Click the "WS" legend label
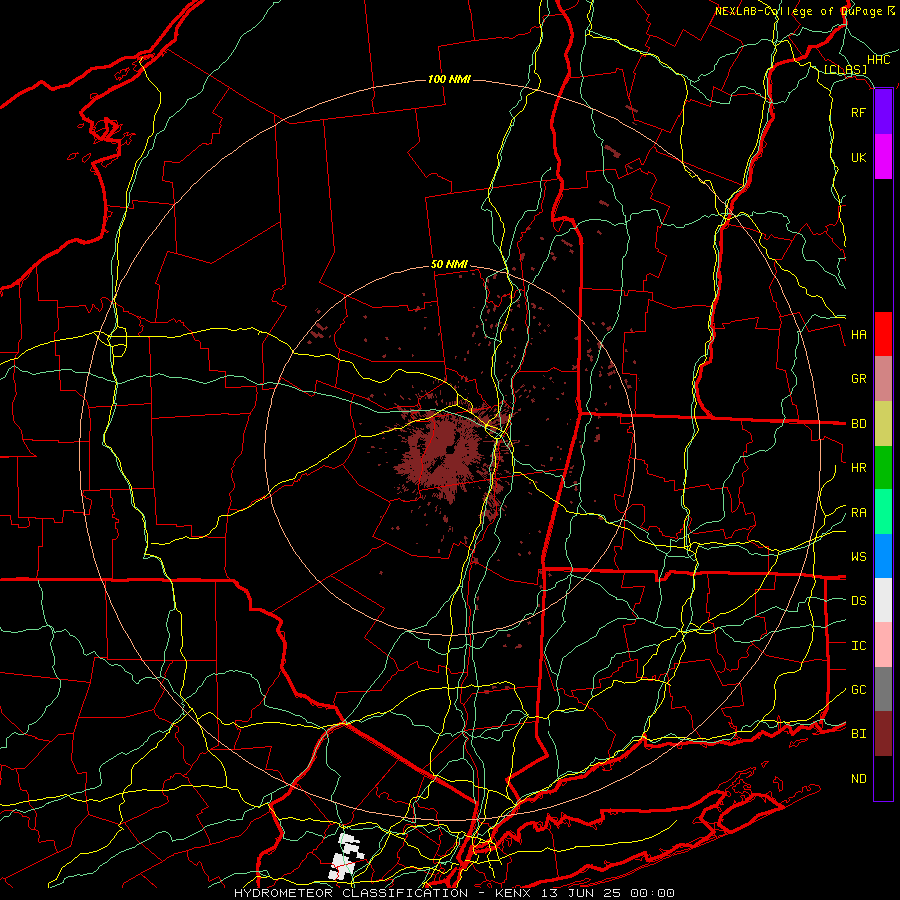 coord(858,557)
